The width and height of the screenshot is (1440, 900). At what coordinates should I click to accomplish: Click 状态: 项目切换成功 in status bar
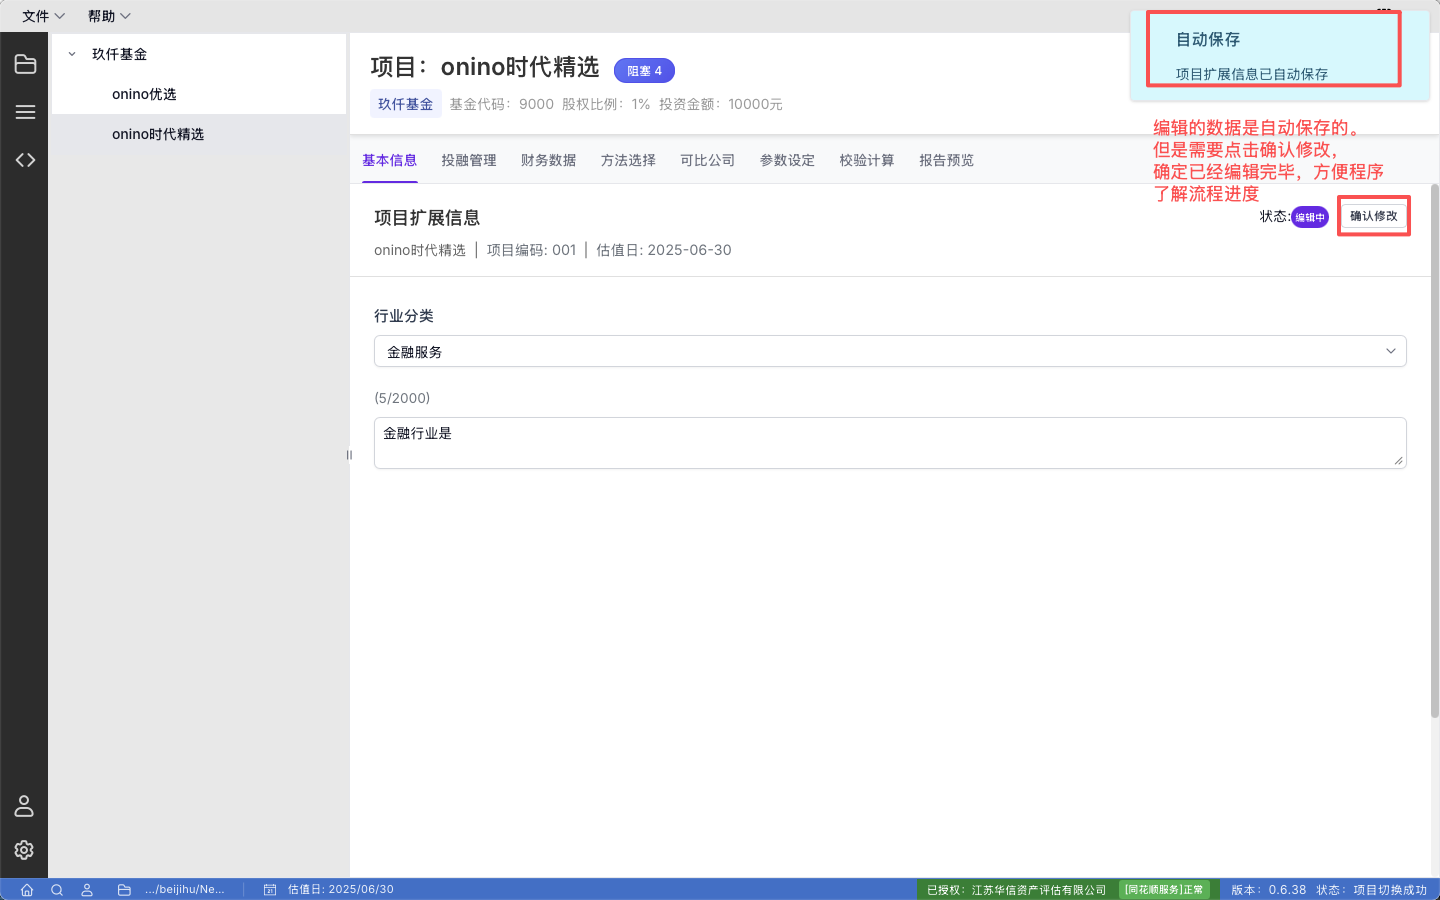click(1371, 890)
